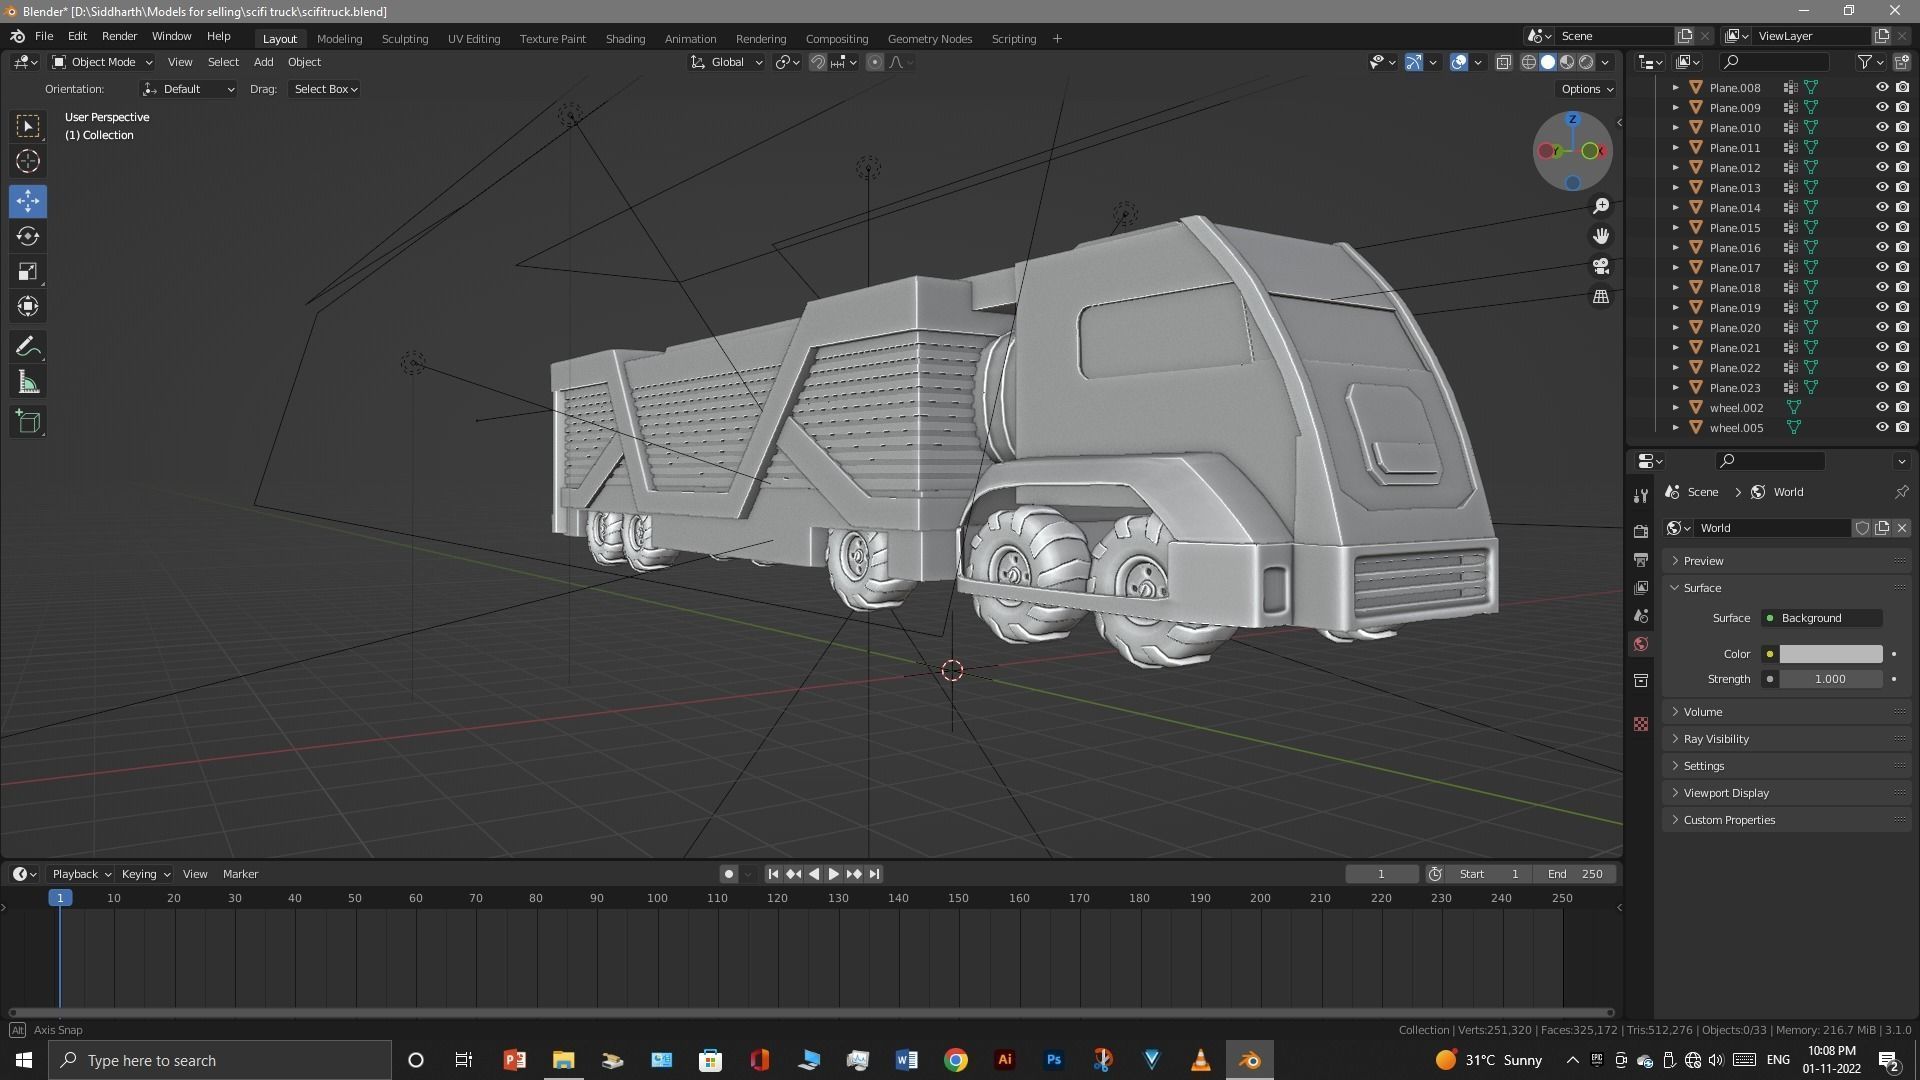This screenshot has height=1080, width=1920.
Task: Open Global transform orientation dropdown
Action: click(727, 62)
